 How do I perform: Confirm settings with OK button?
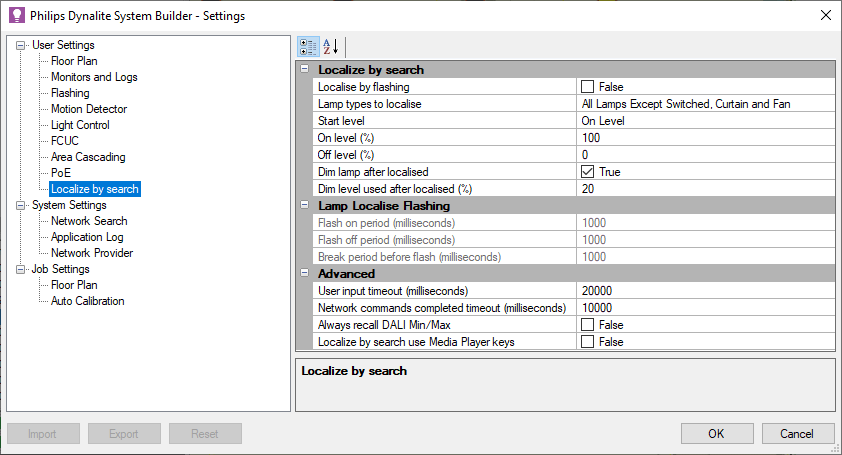(717, 434)
